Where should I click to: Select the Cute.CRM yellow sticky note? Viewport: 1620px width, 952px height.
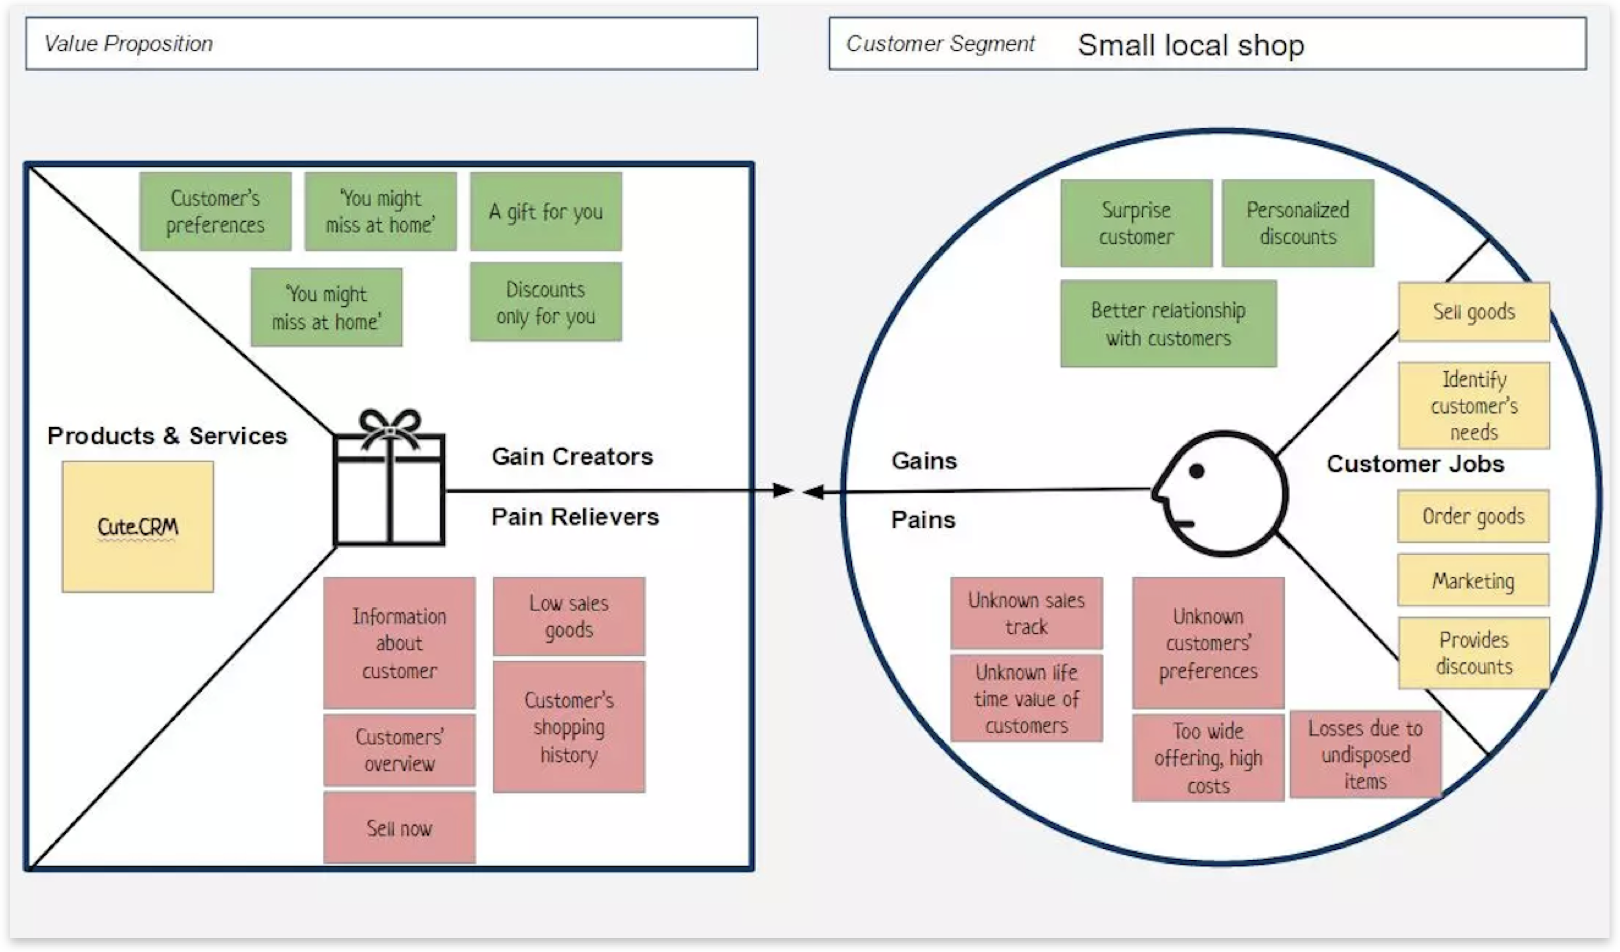pos(138,527)
